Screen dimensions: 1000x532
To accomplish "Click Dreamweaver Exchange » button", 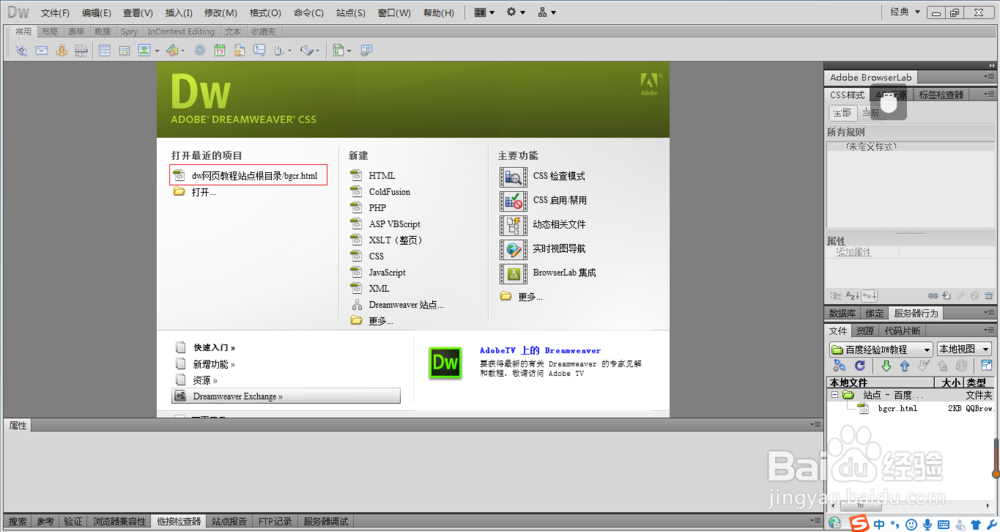I will pyautogui.click(x=286, y=396).
